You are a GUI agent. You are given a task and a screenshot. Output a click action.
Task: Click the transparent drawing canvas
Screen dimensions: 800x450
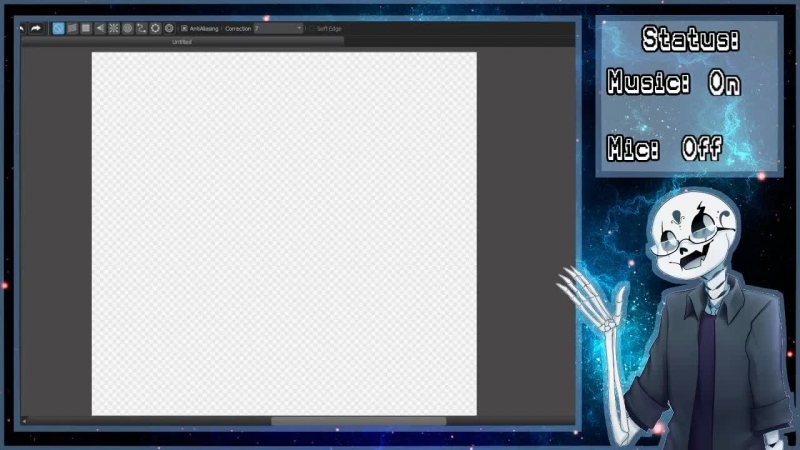pos(284,234)
